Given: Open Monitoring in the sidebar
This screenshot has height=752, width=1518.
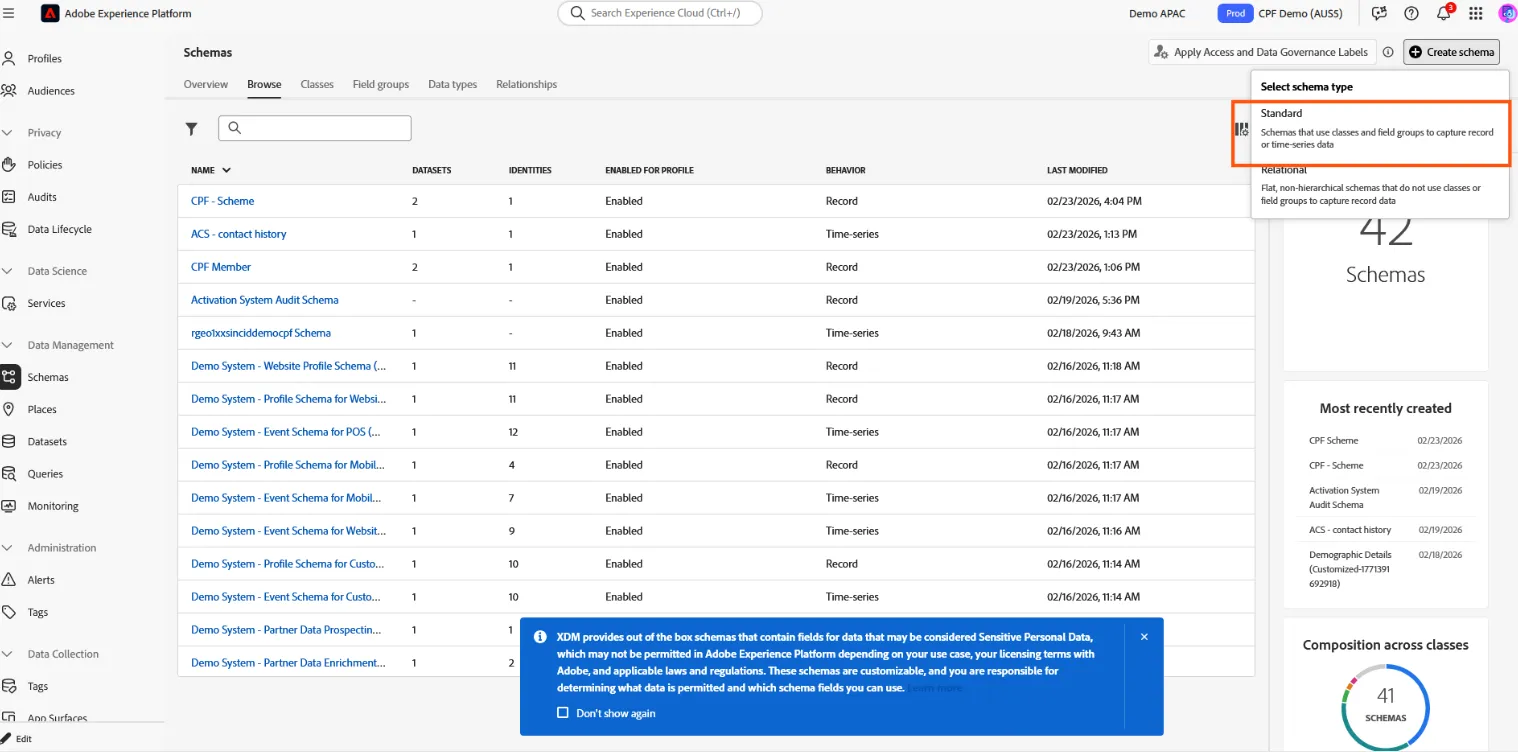Looking at the screenshot, I should 53,506.
